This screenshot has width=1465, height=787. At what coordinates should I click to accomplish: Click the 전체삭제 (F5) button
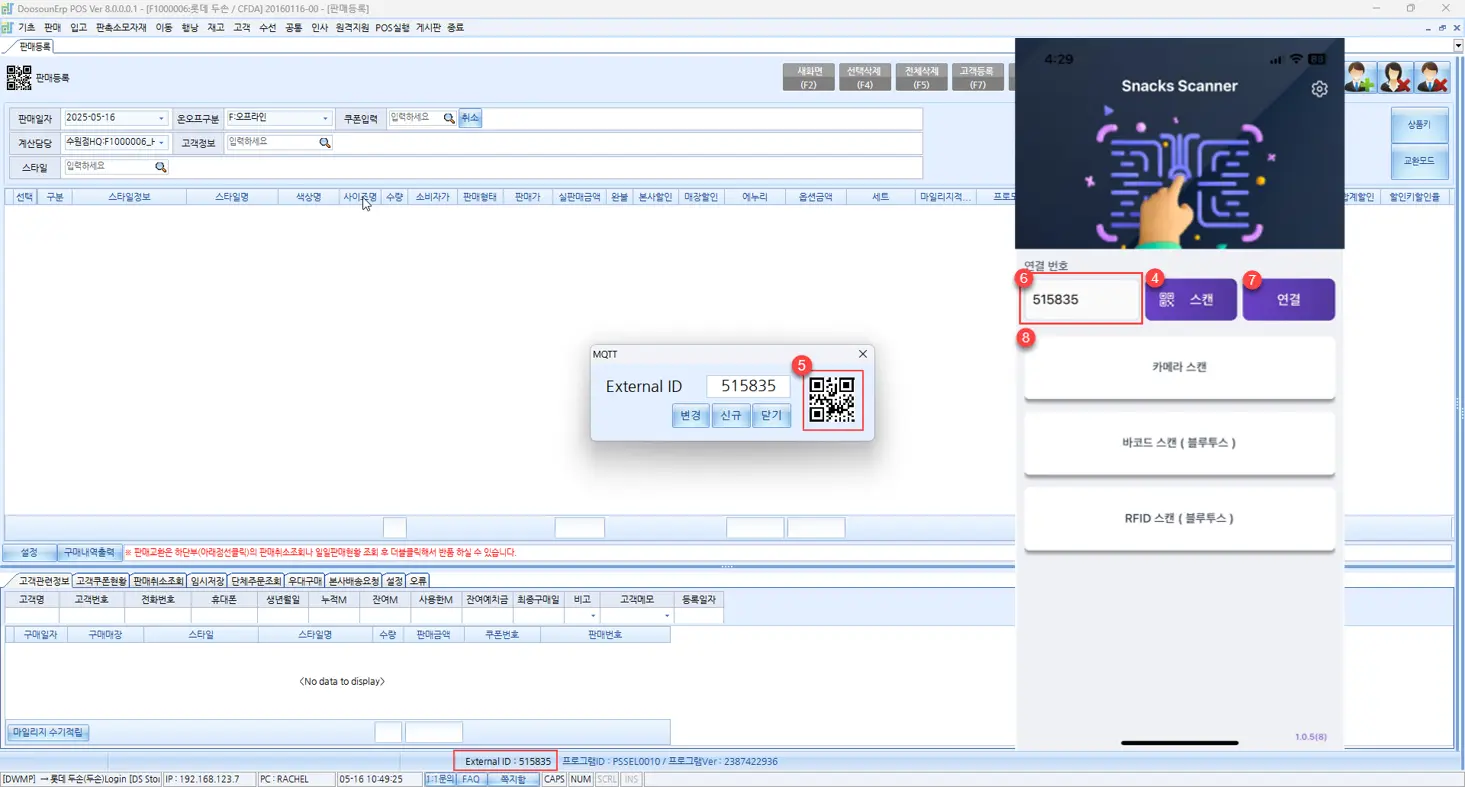click(x=921, y=77)
